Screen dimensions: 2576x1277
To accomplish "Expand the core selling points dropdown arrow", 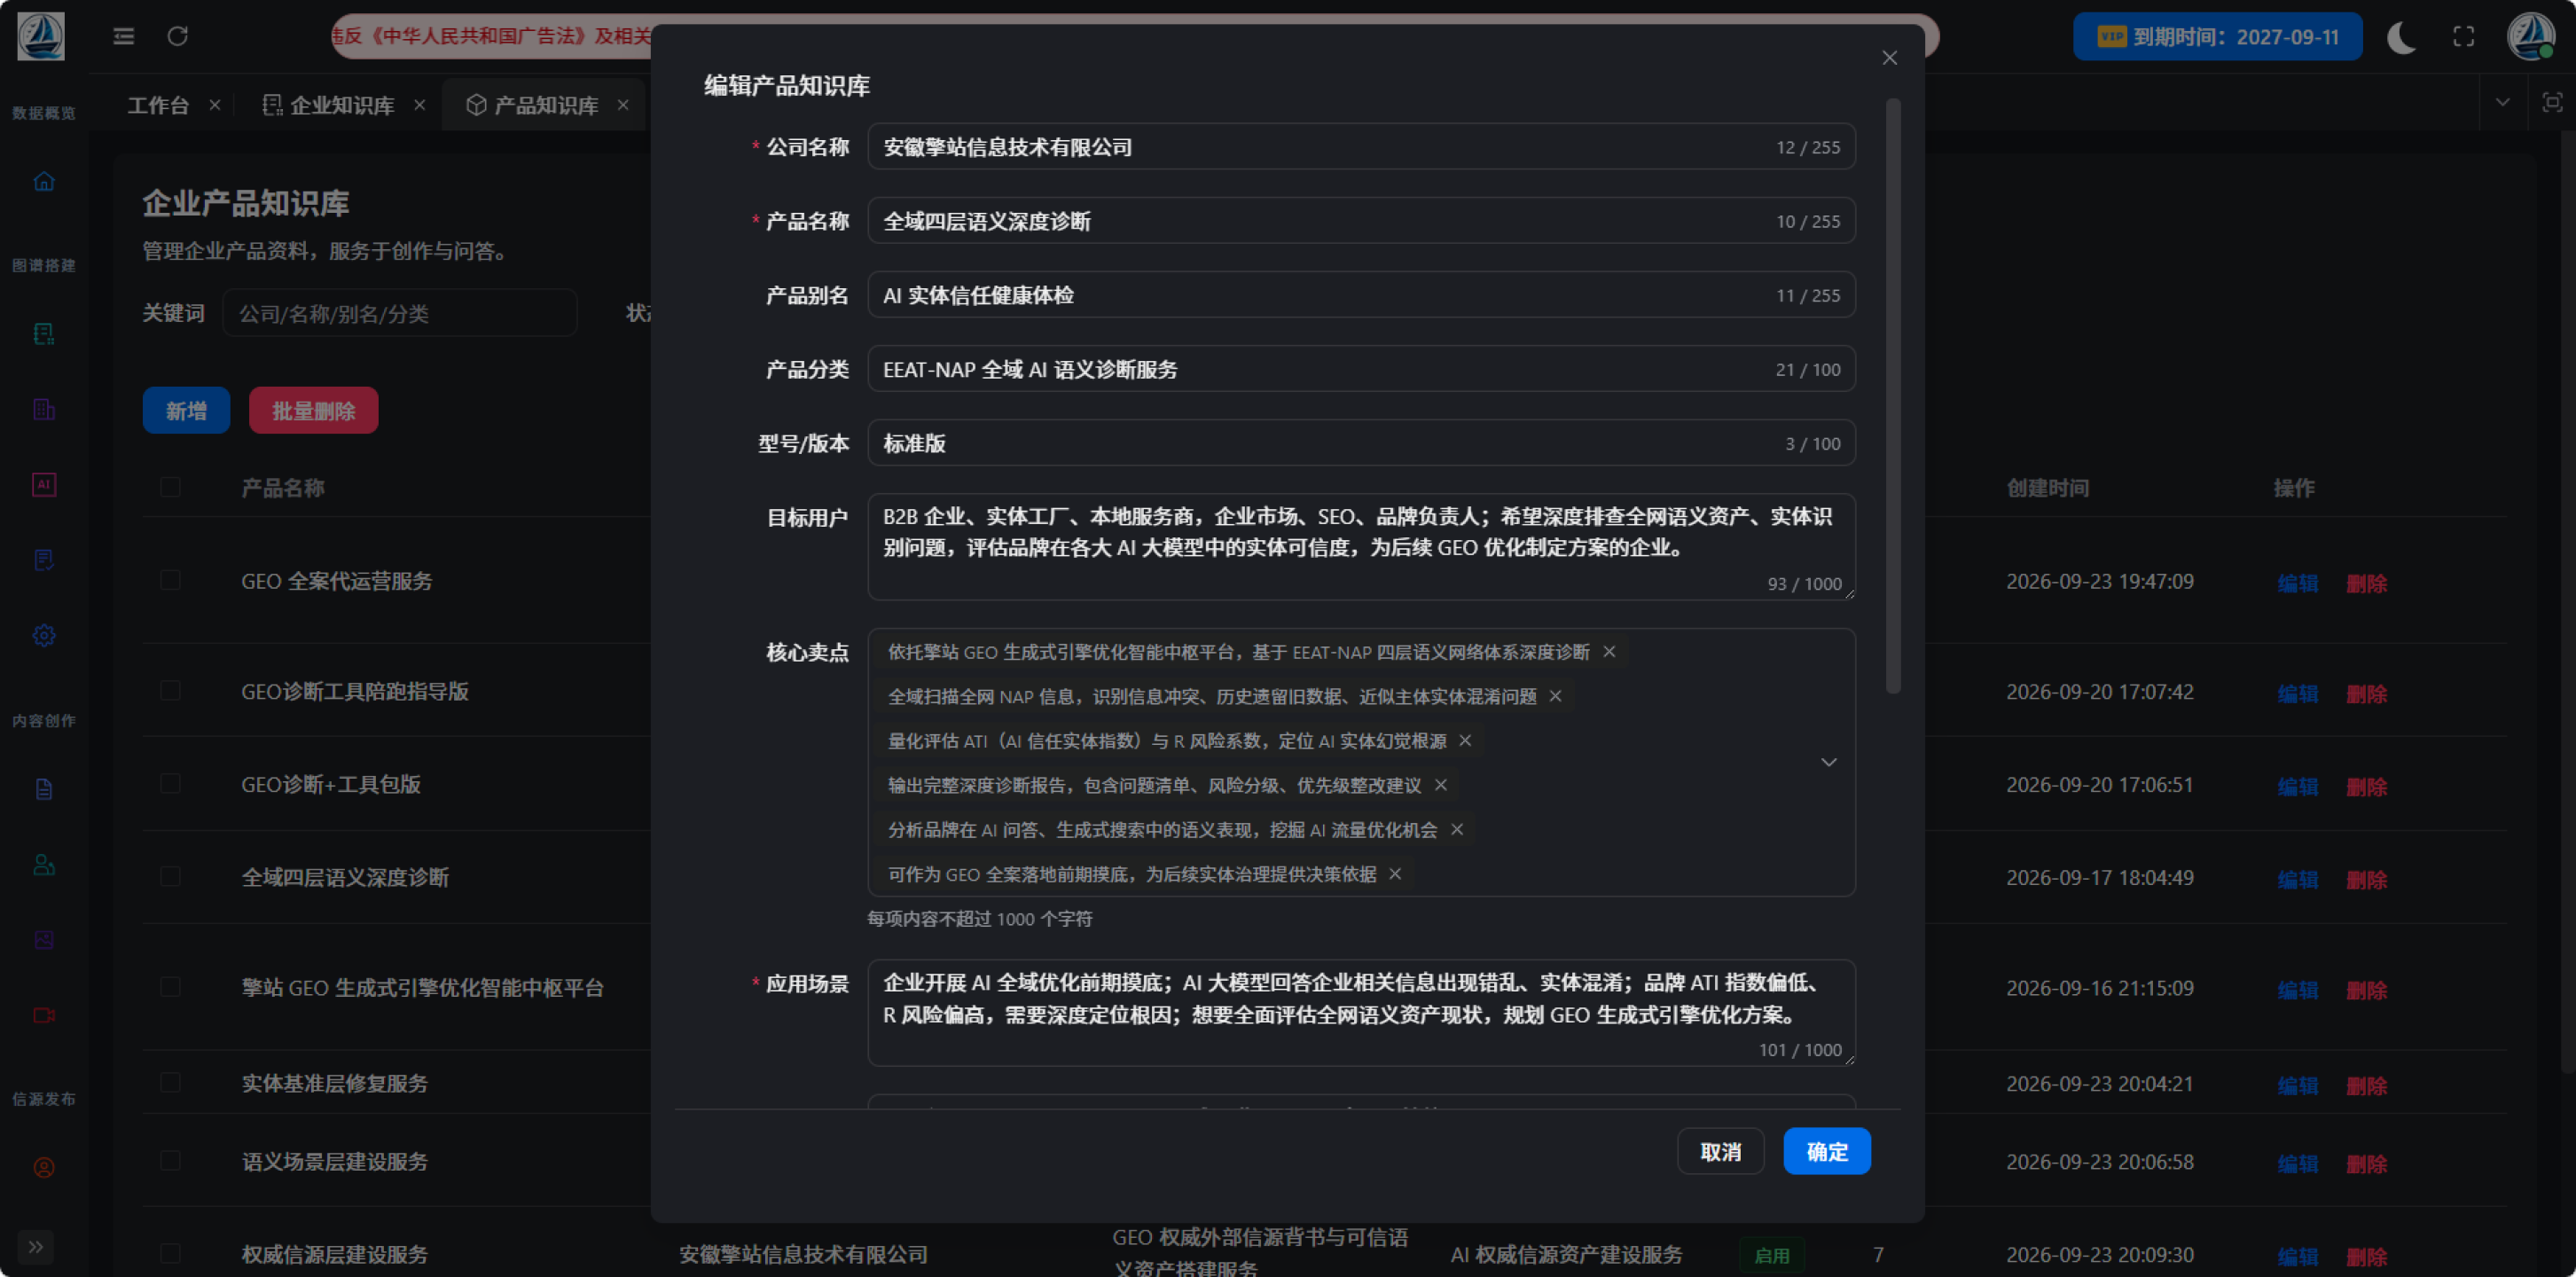I will (x=1828, y=762).
